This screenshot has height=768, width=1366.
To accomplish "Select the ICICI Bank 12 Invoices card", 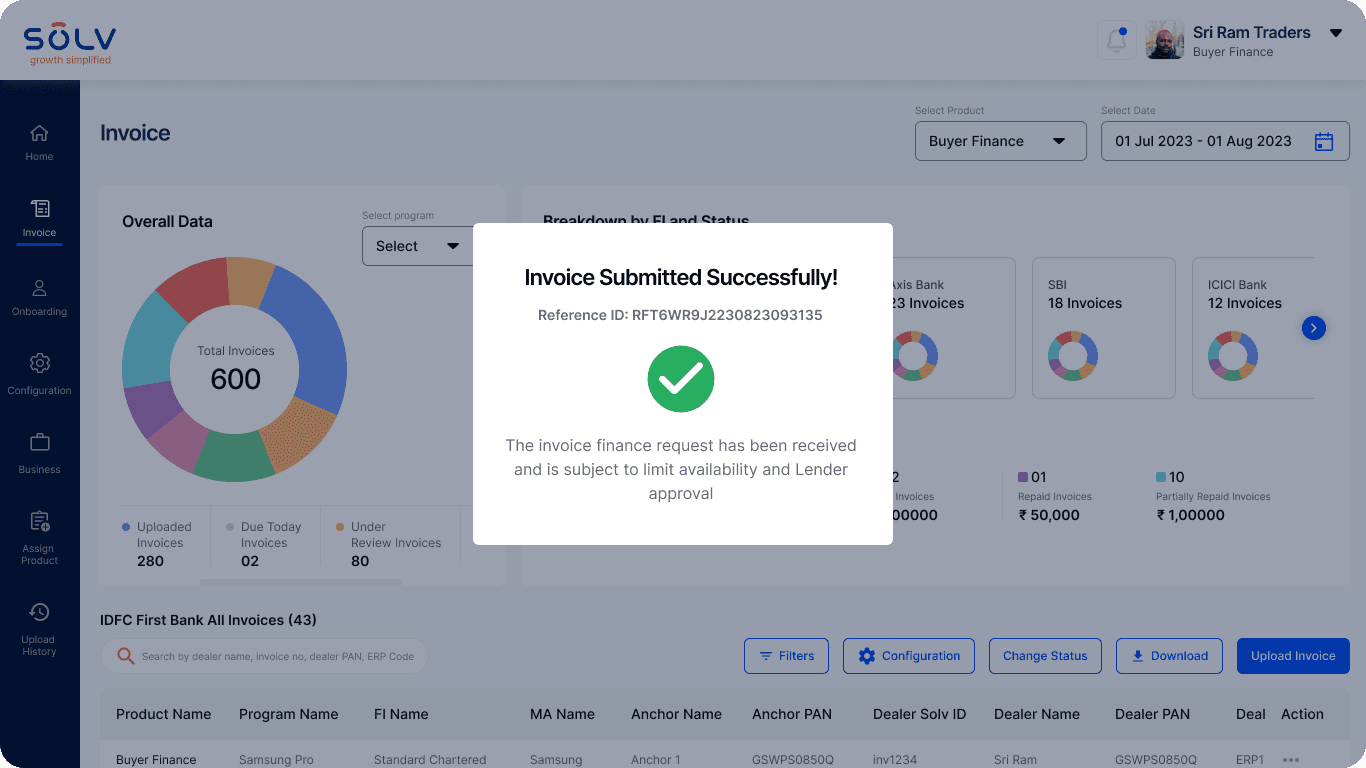I will pos(1254,328).
